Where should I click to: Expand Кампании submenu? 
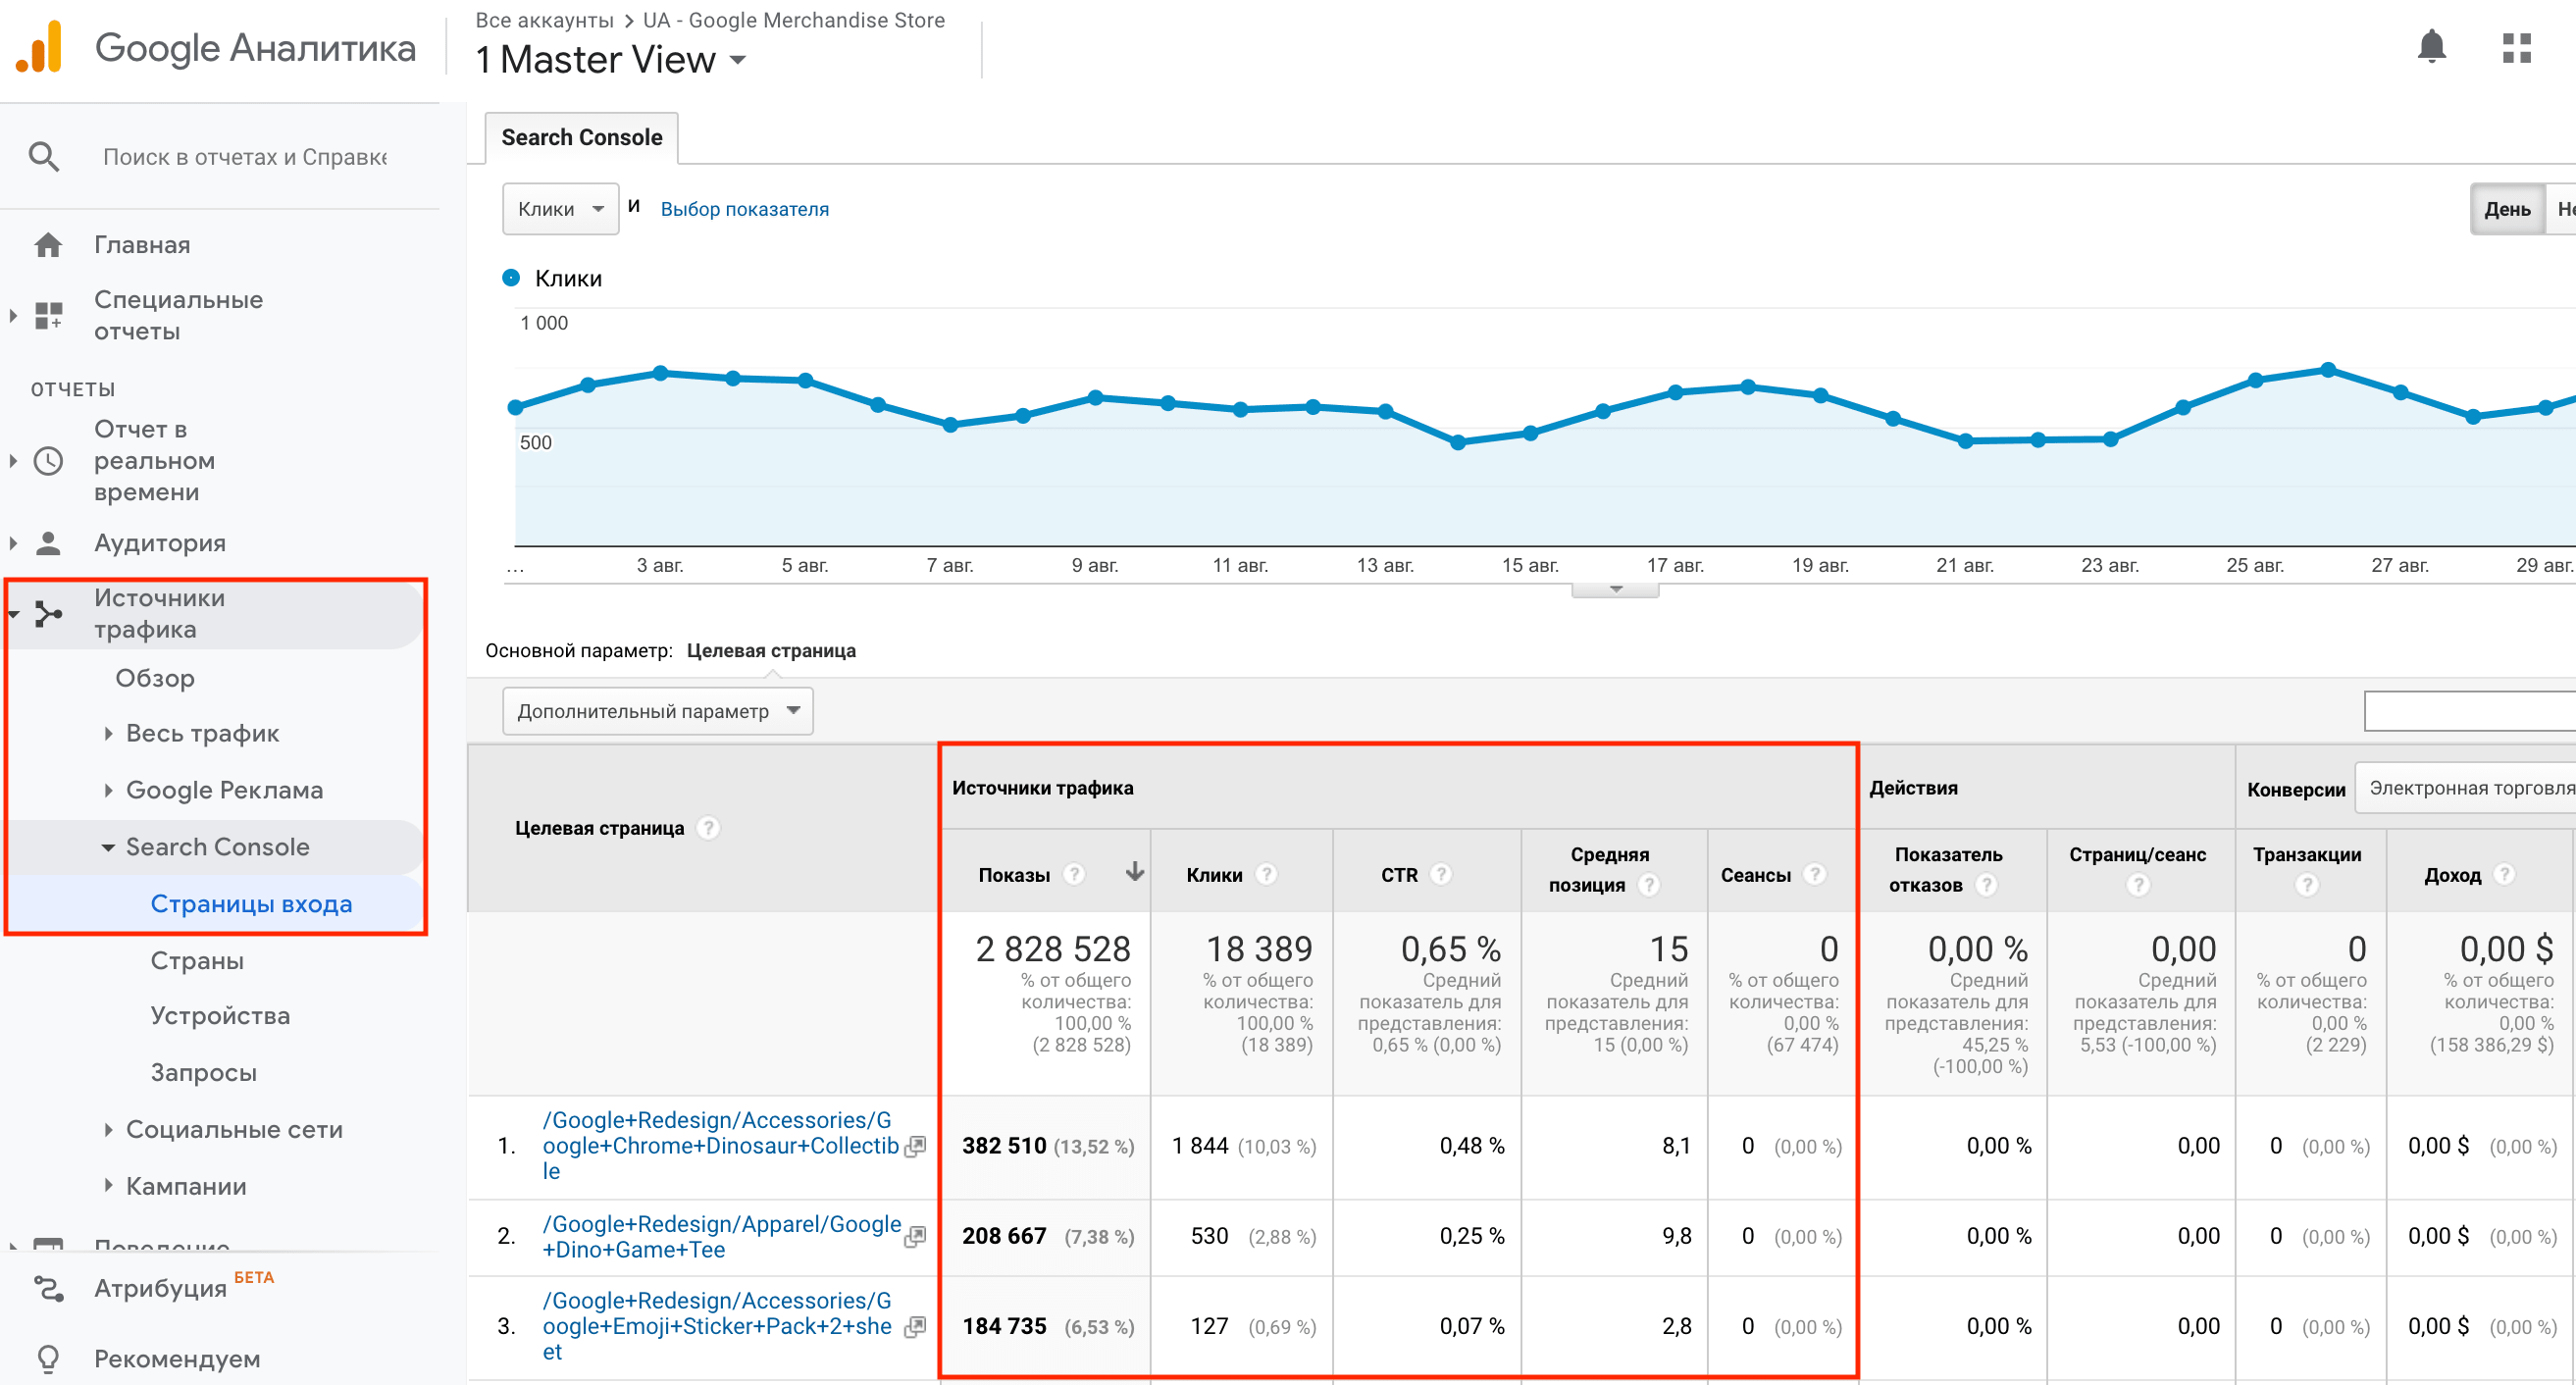click(108, 1186)
